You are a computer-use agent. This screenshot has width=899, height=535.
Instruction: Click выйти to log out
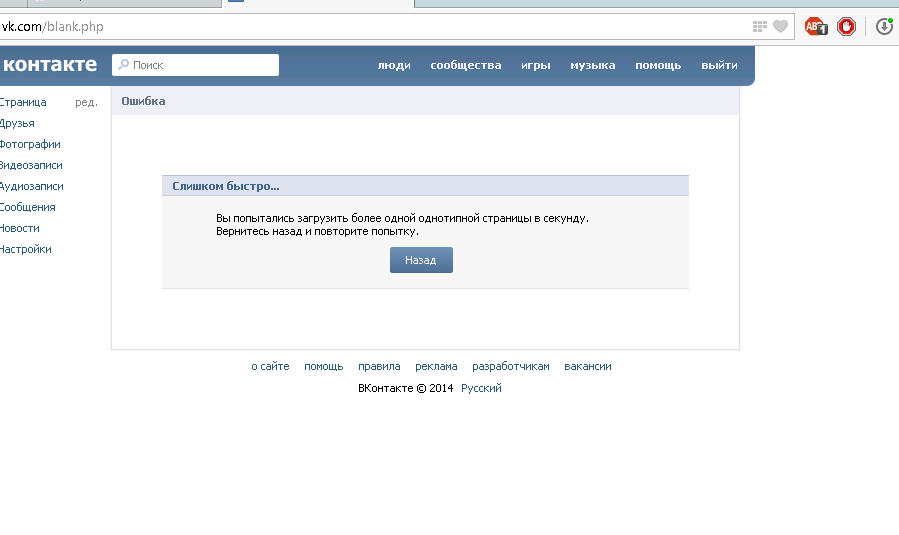(x=719, y=65)
